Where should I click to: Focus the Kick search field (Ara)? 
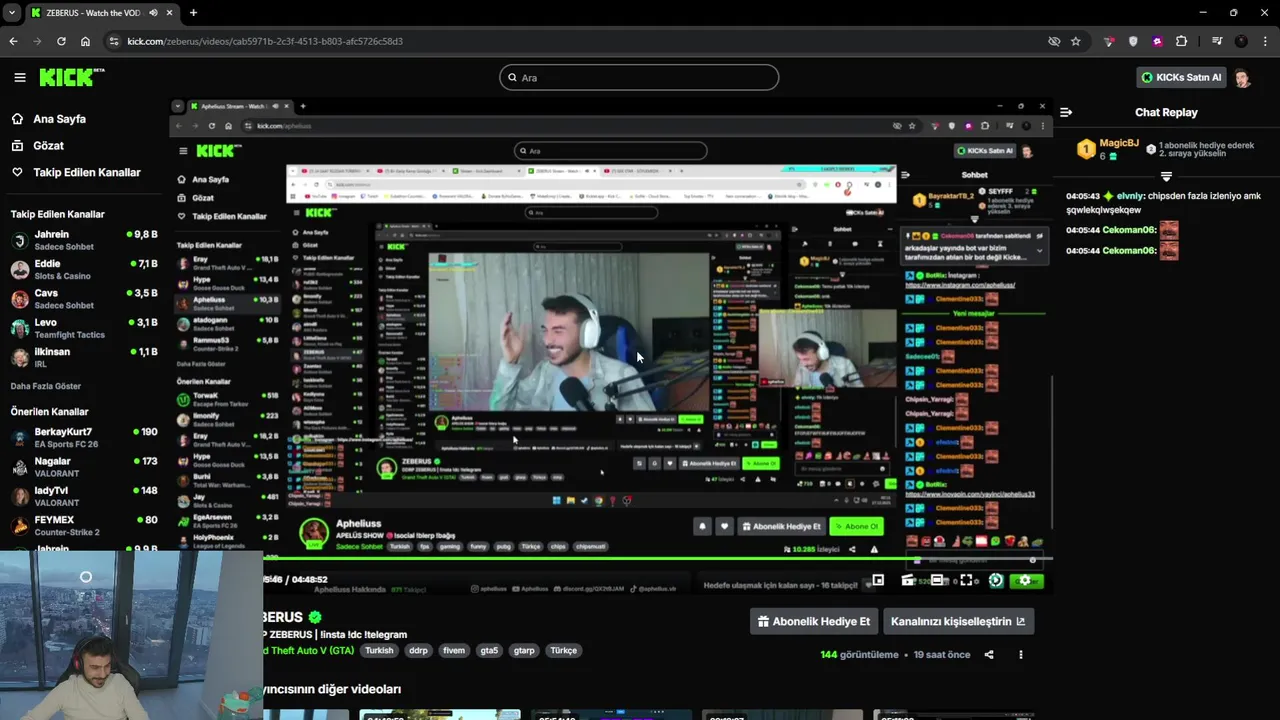tap(639, 77)
